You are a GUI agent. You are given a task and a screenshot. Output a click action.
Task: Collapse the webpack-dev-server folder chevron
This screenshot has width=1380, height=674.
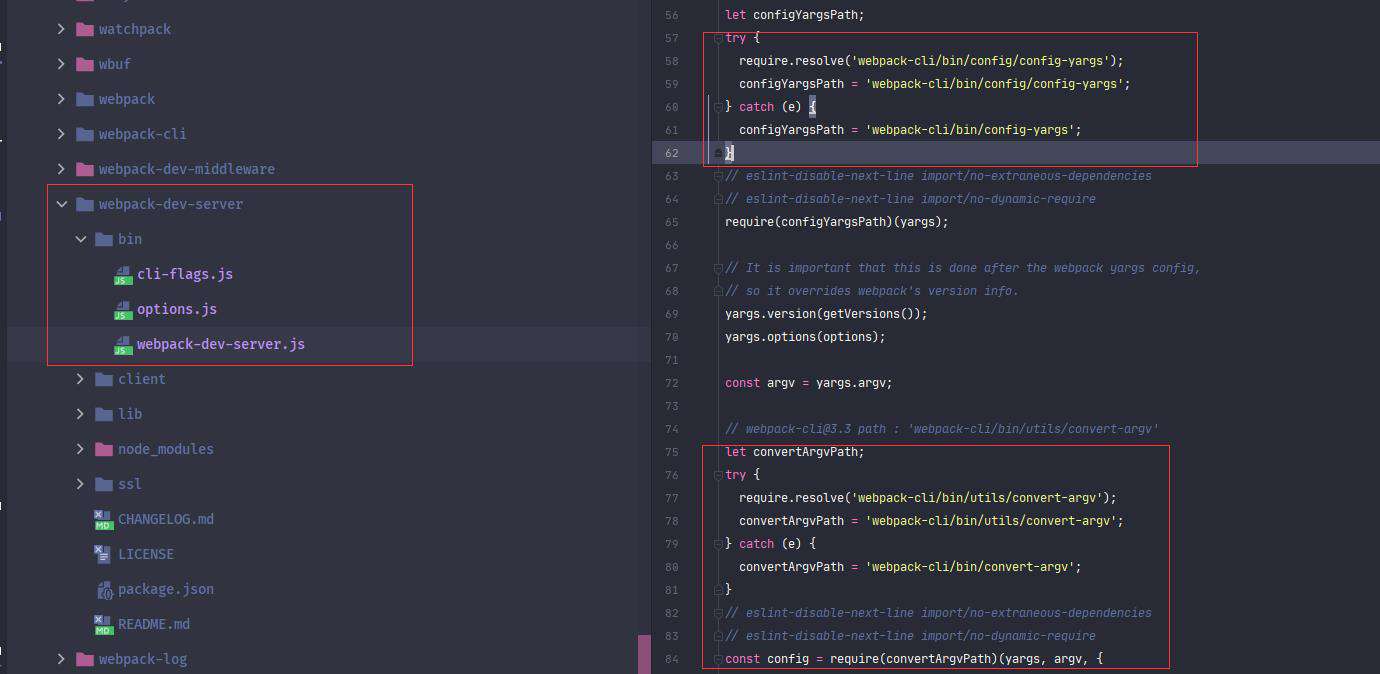62,204
